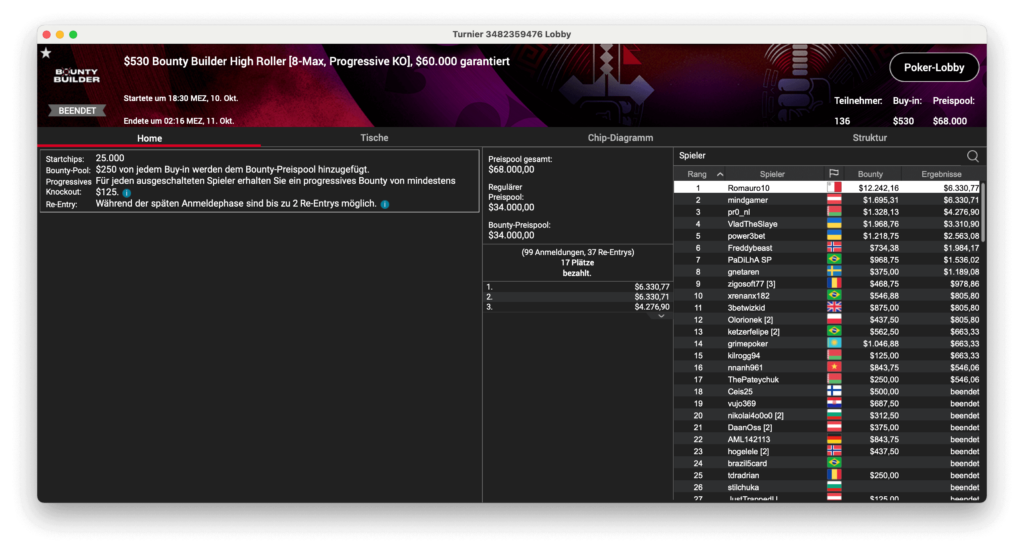Click the Bounty Builder logo
Screen dimensions: 1024x552
point(77,78)
